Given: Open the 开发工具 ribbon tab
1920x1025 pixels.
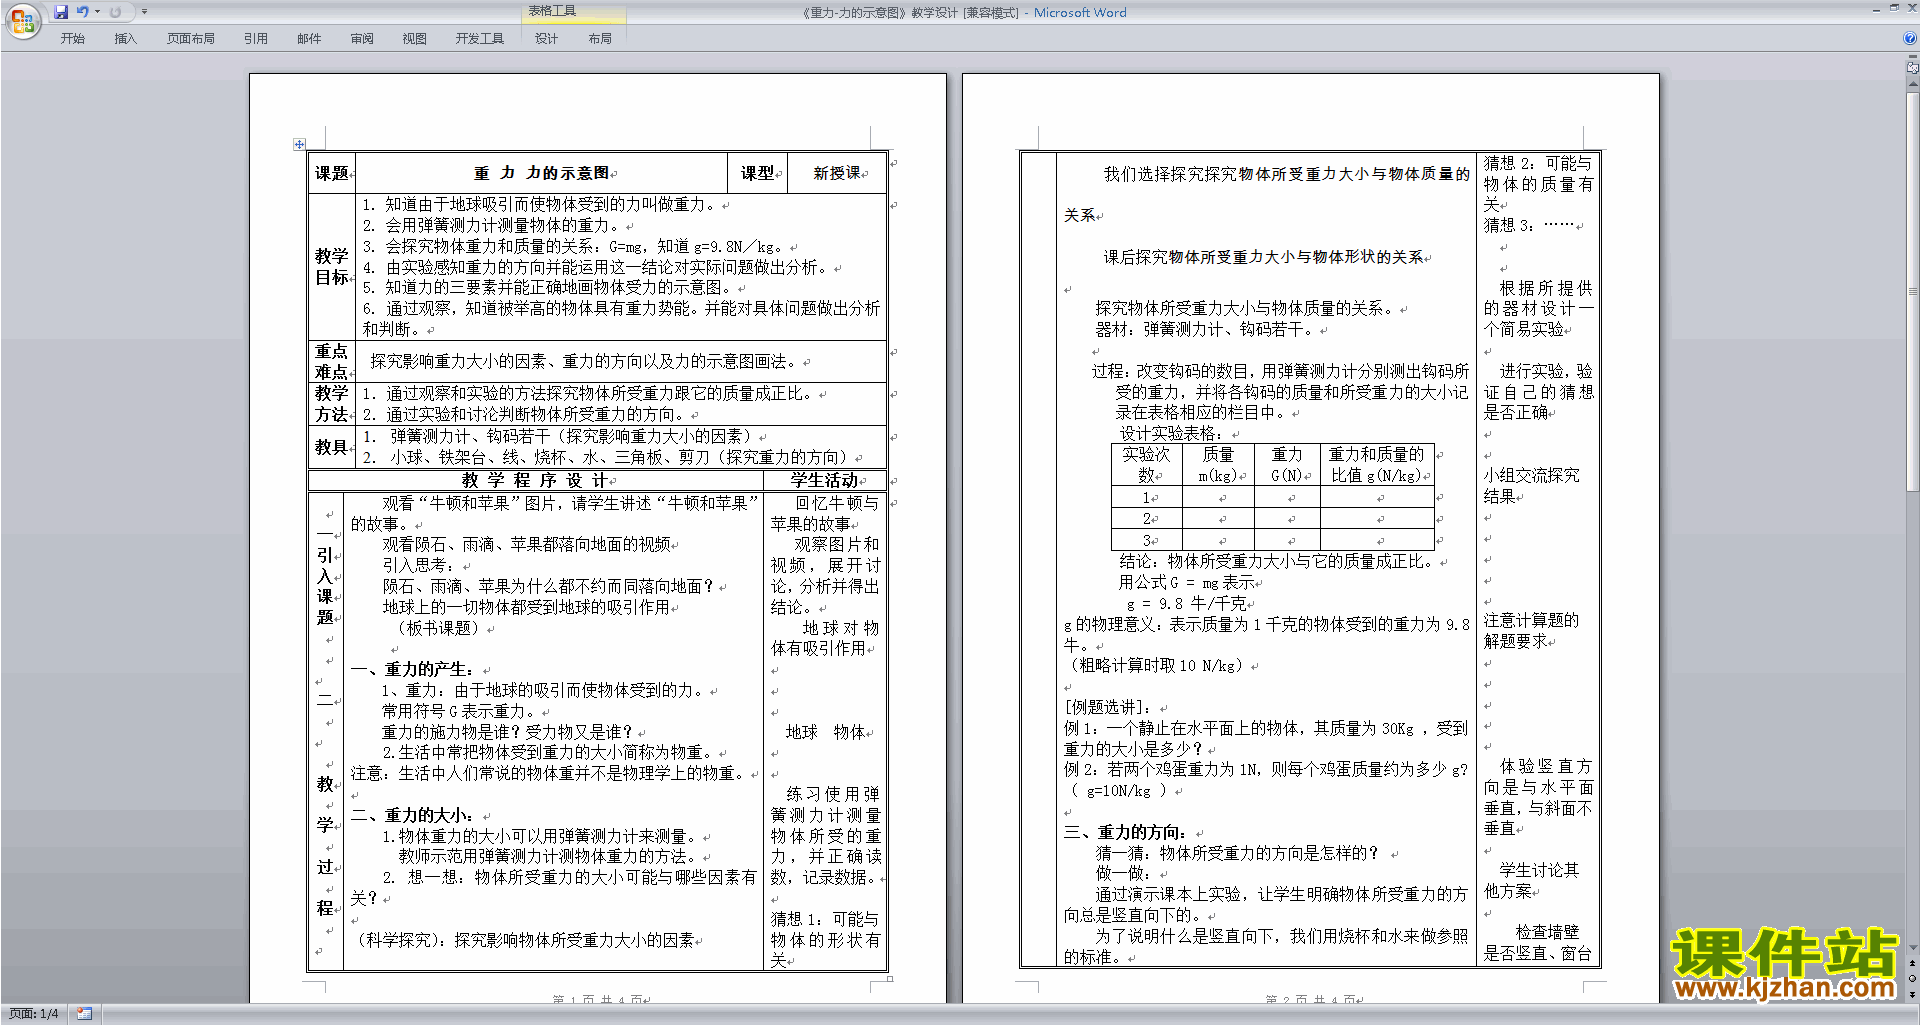Looking at the screenshot, I should click(480, 38).
